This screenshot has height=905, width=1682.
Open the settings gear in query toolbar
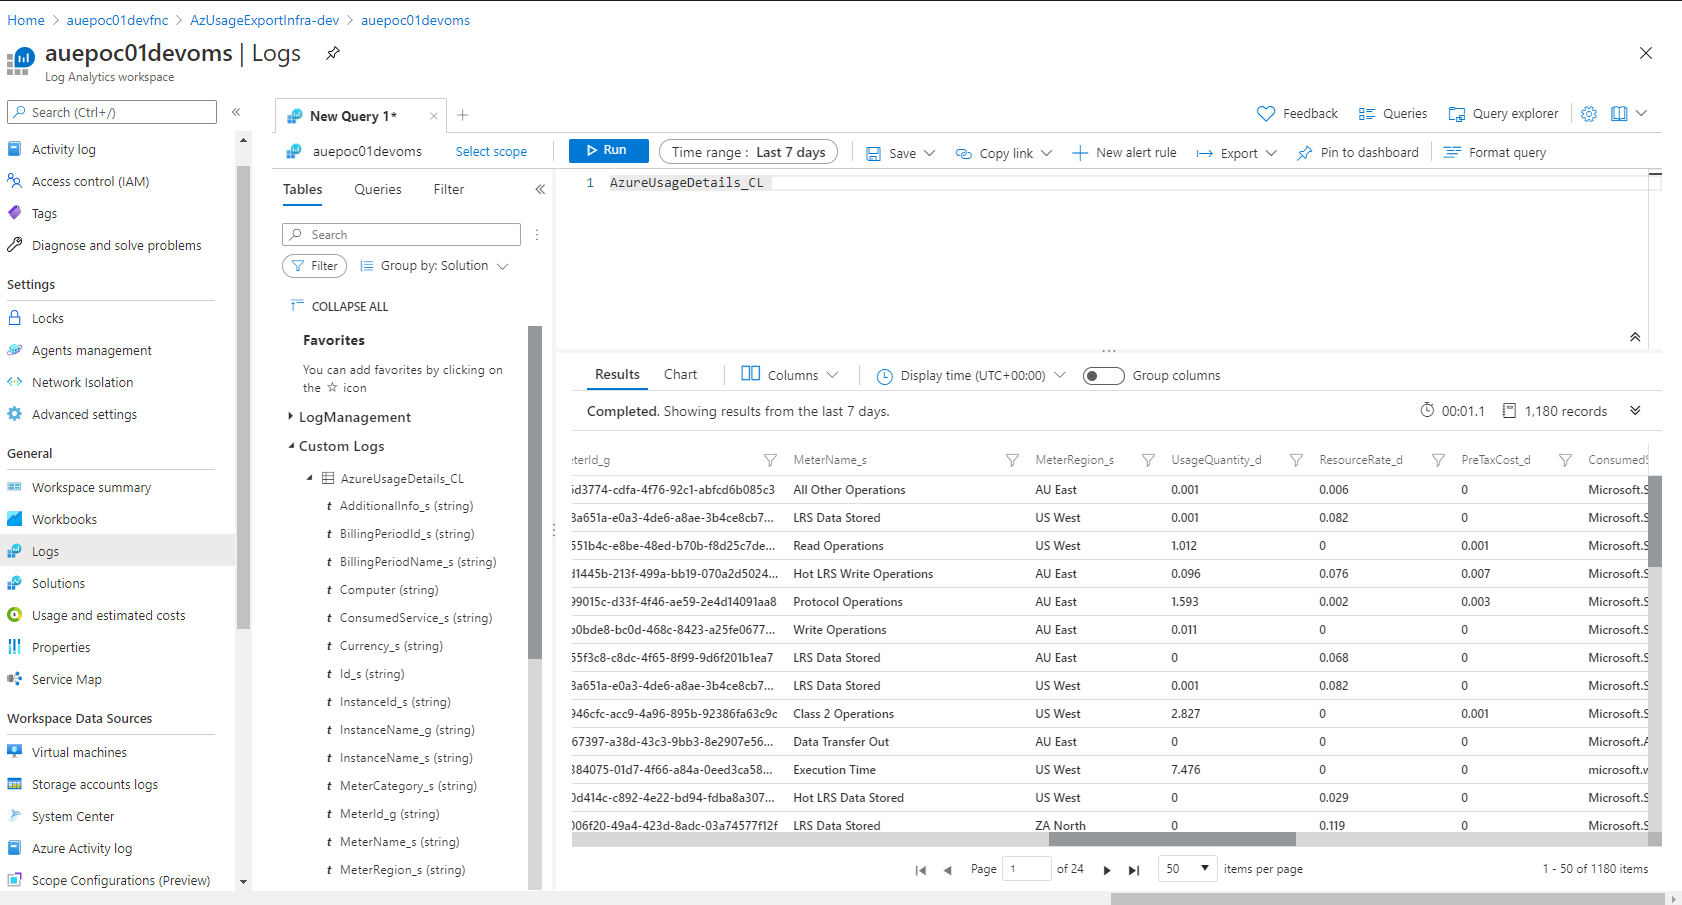click(1589, 113)
